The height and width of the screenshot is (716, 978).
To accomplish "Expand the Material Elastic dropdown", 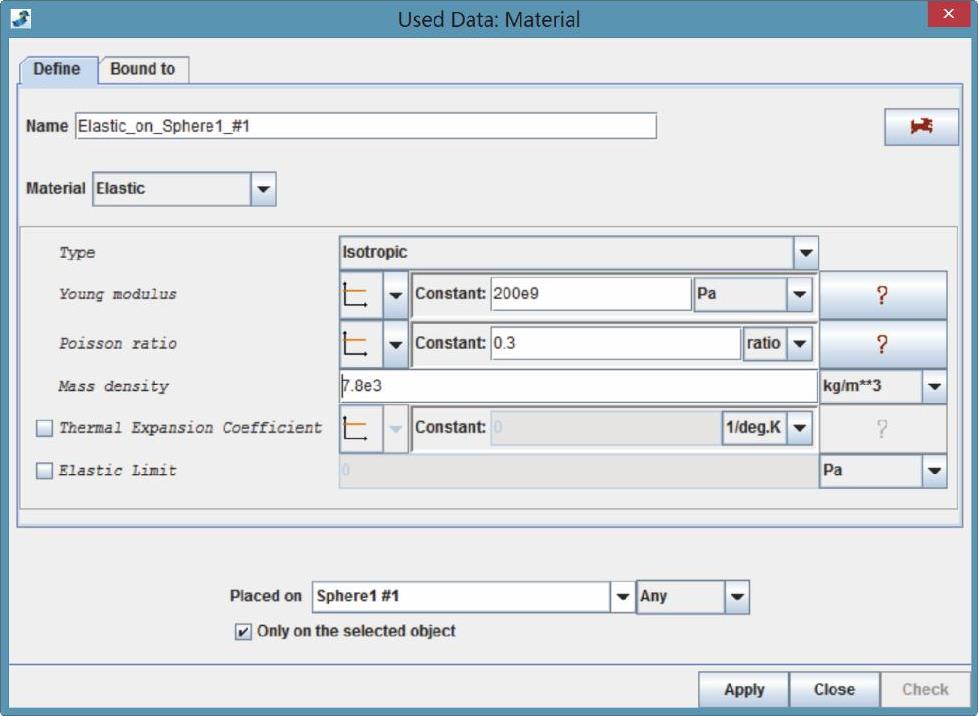I will pyautogui.click(x=263, y=188).
